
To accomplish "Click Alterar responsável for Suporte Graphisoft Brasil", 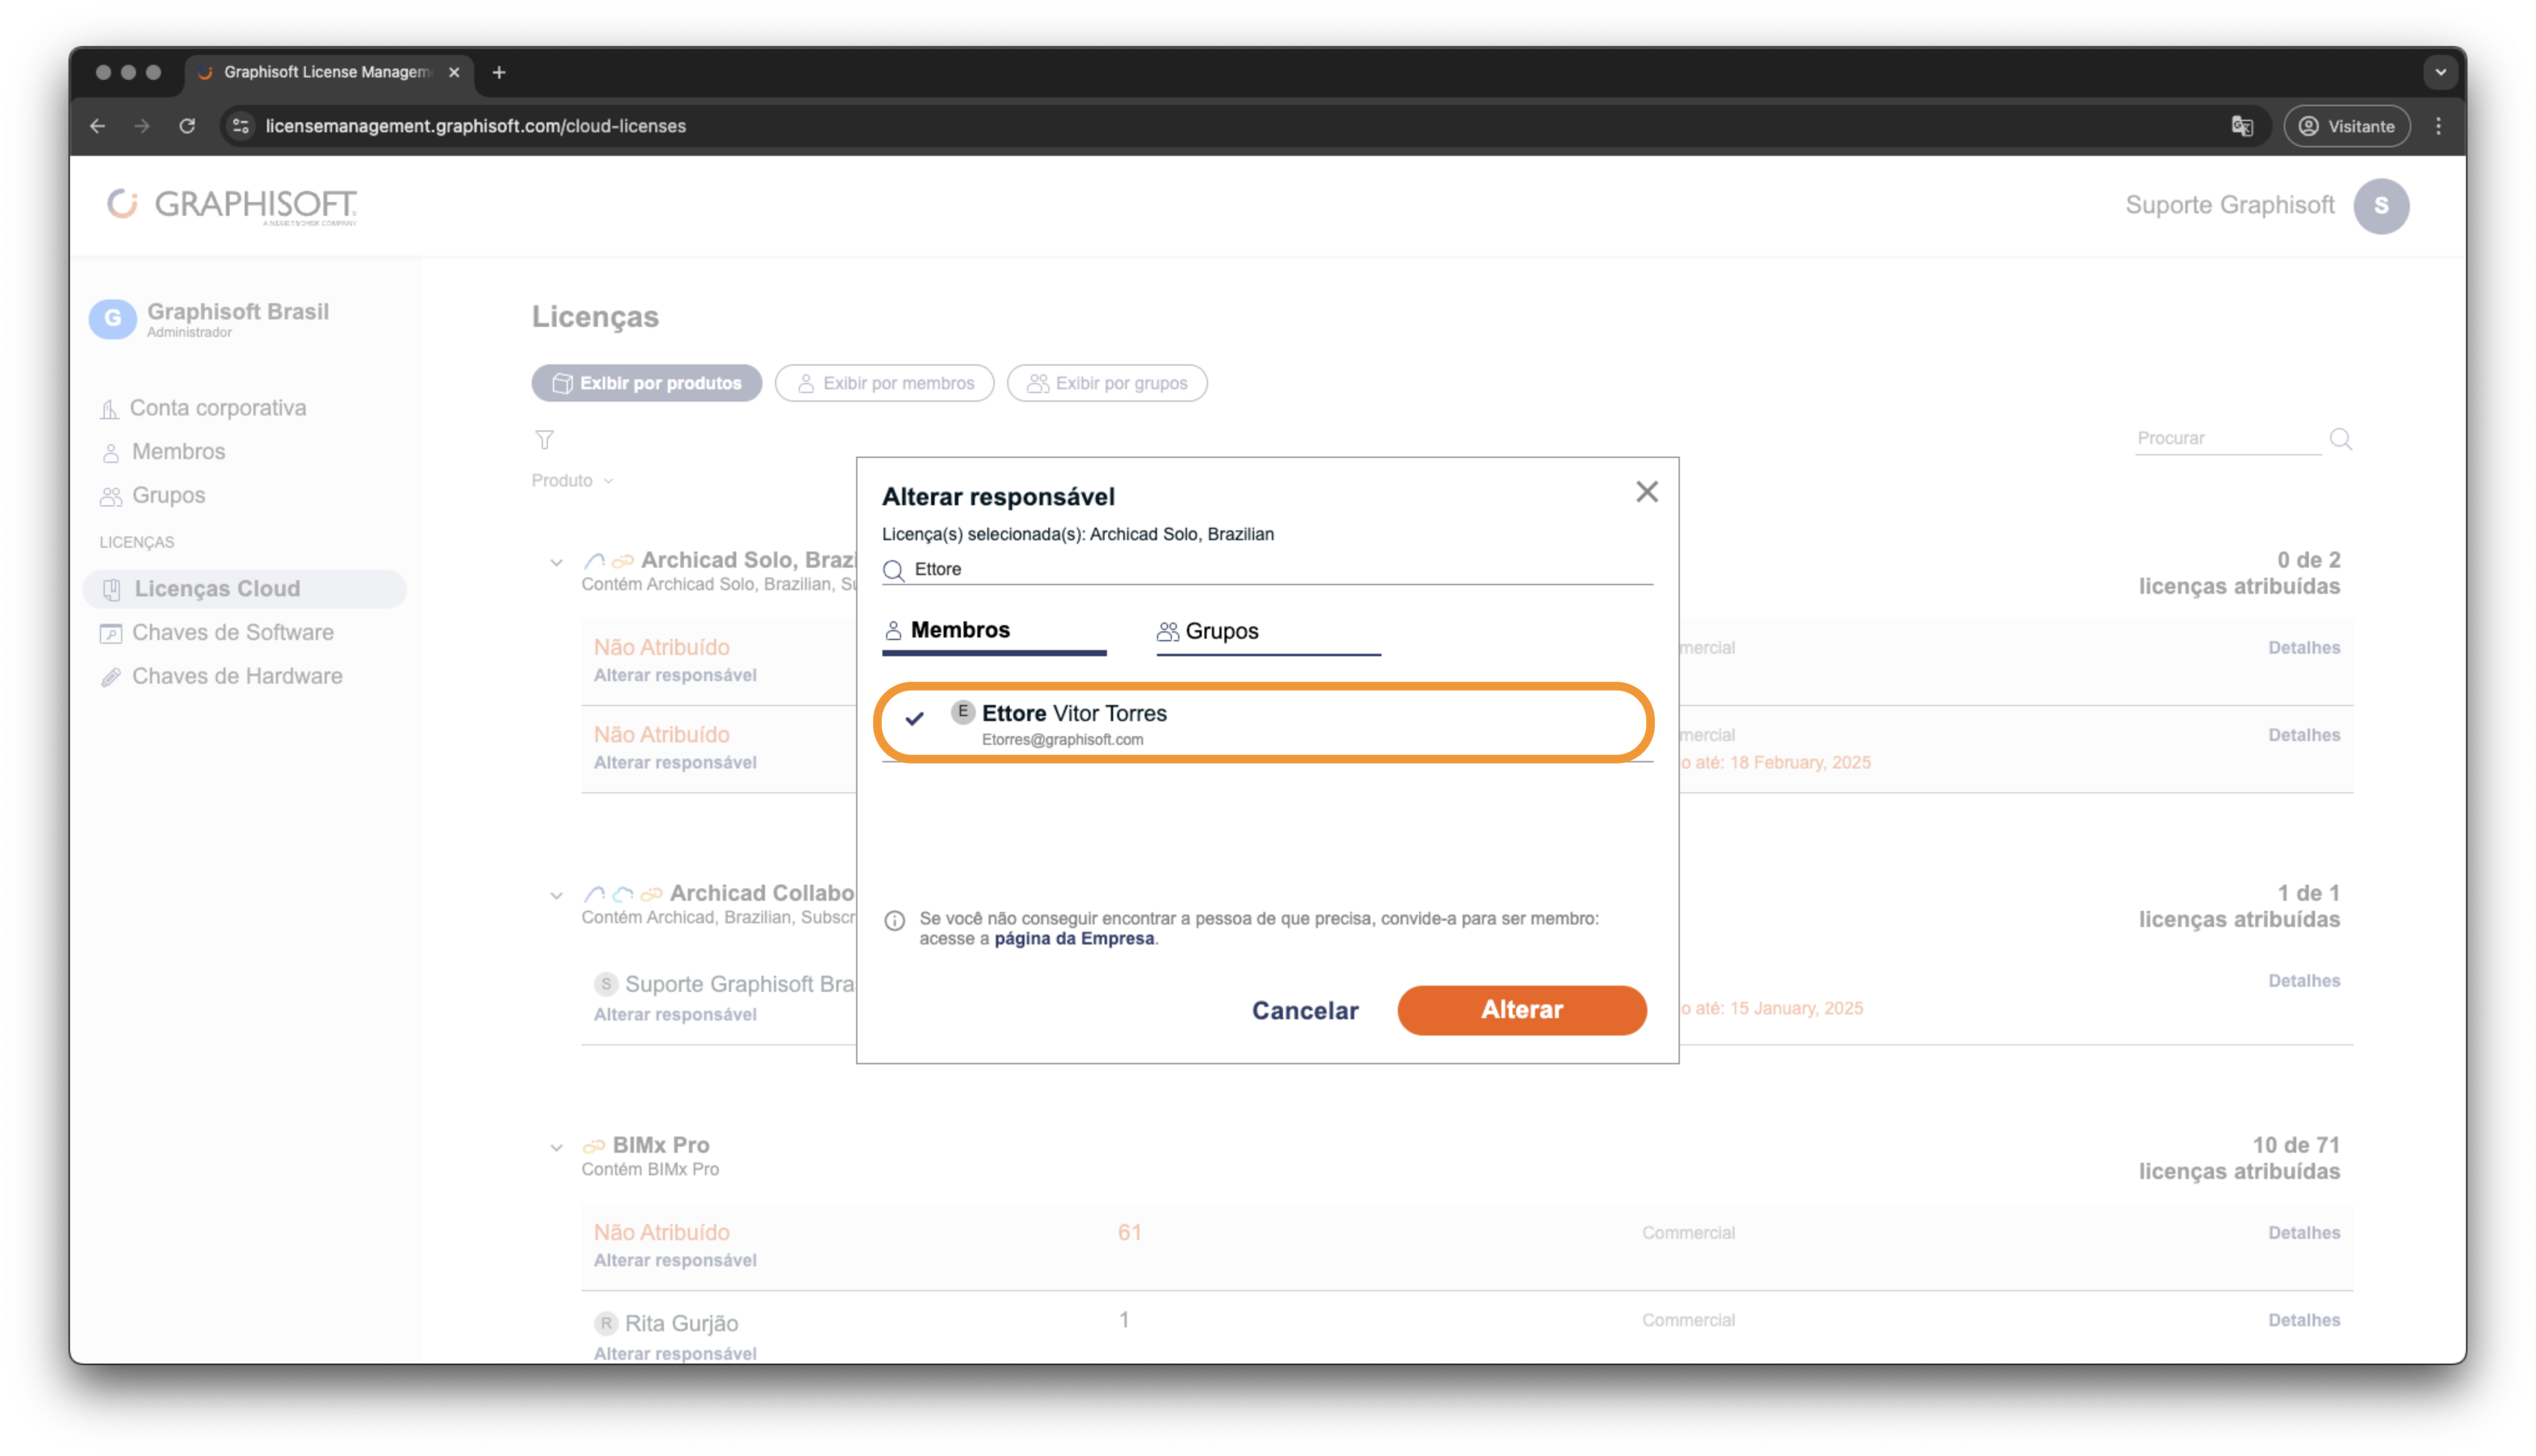I will point(675,1015).
